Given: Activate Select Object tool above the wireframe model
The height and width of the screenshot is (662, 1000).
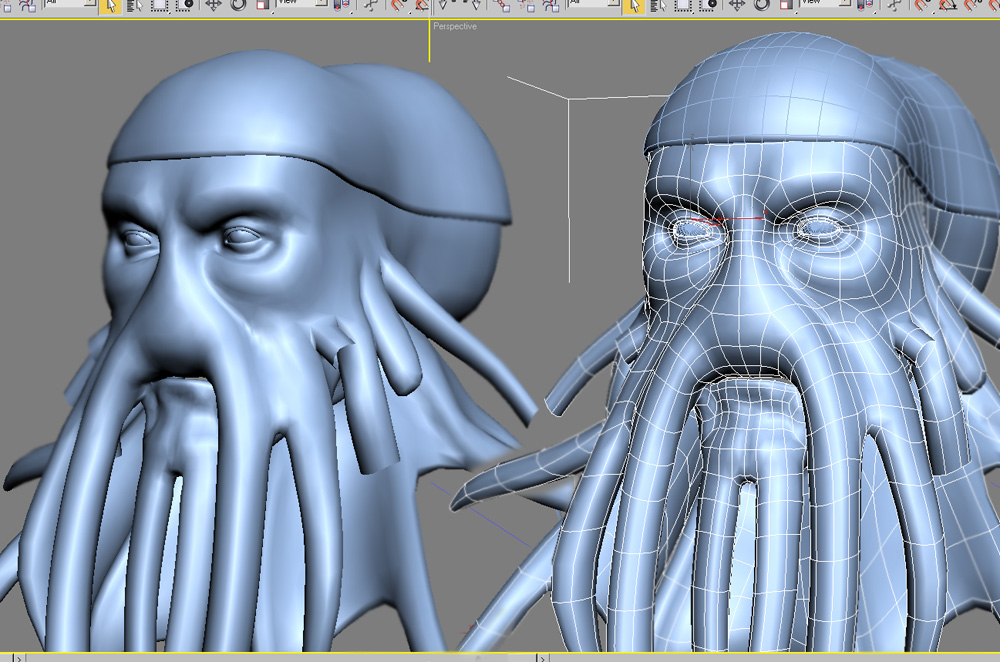Looking at the screenshot, I should point(634,6).
